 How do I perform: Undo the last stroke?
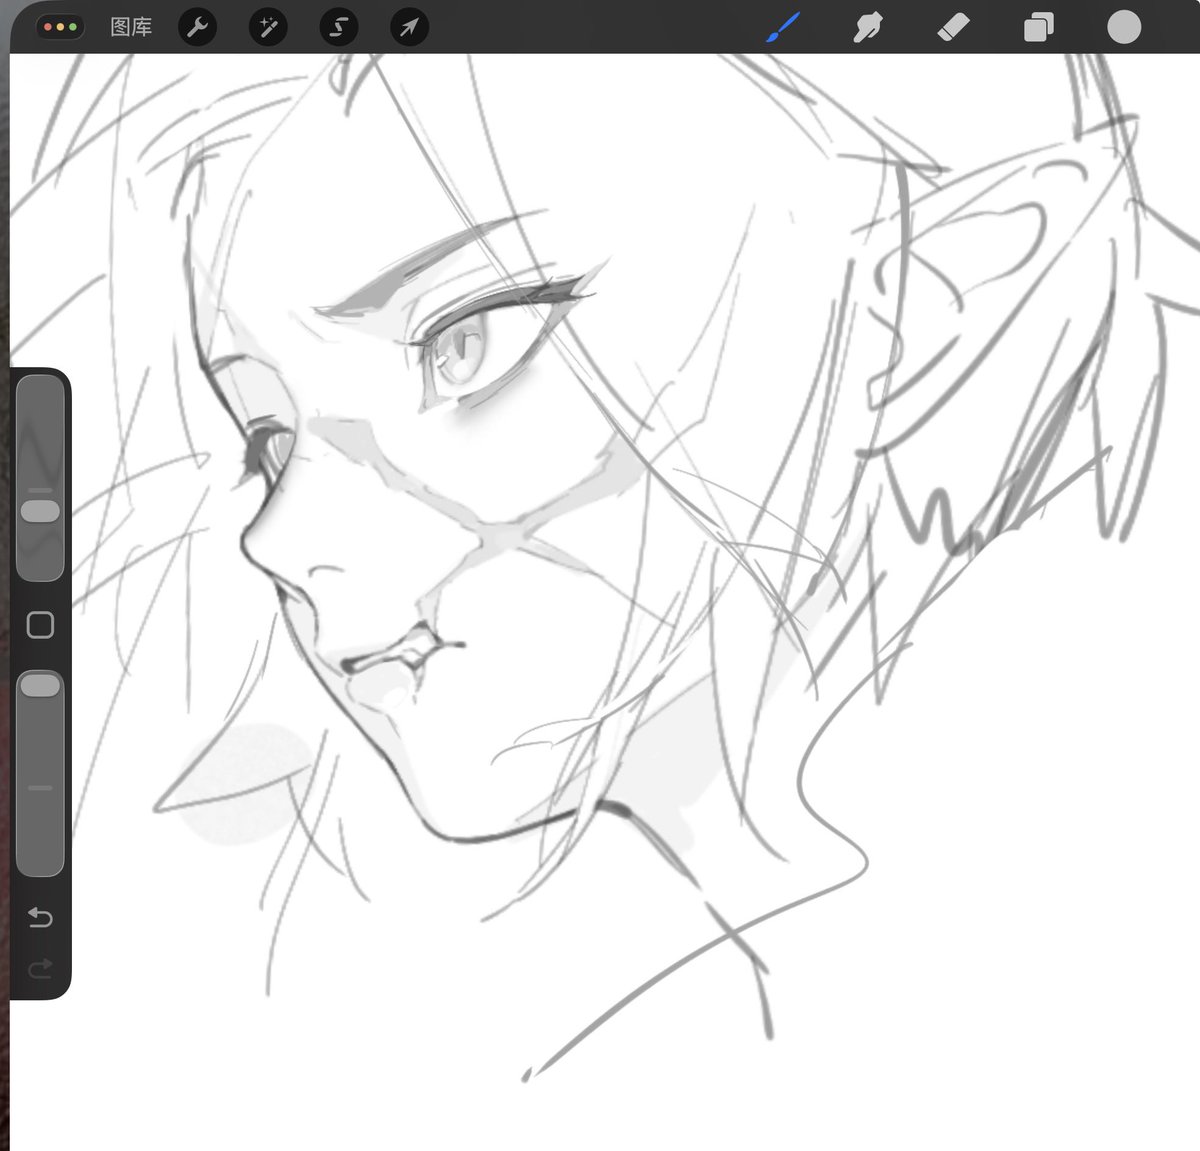pos(40,917)
